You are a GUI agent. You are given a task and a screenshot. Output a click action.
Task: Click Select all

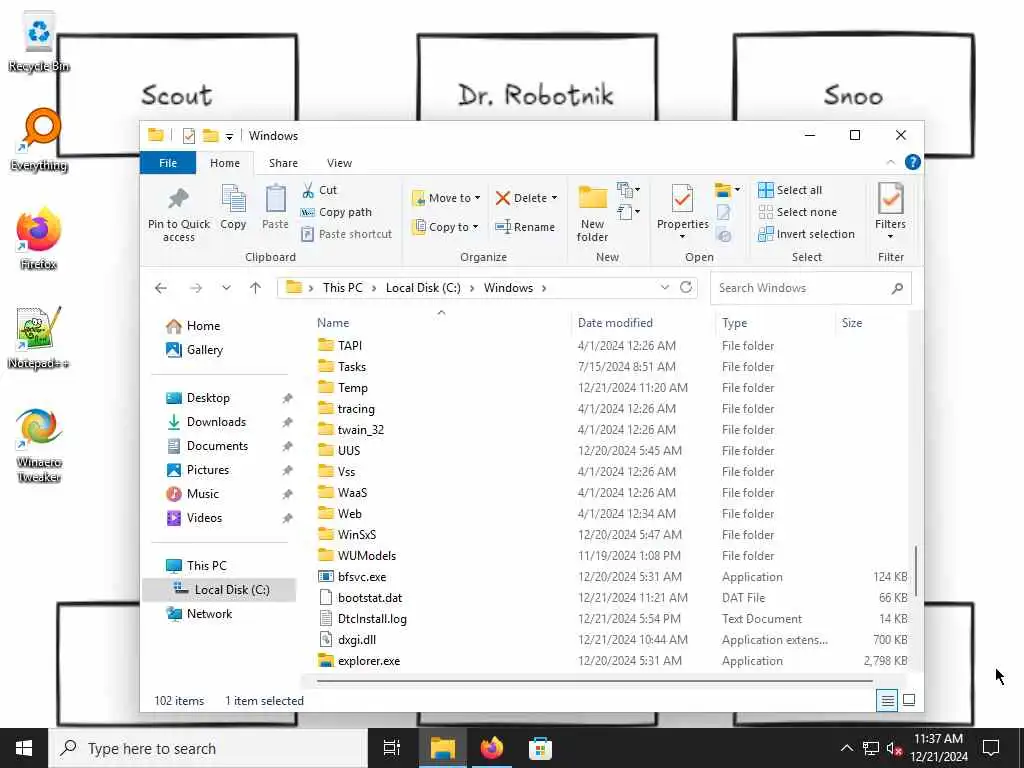(x=790, y=190)
